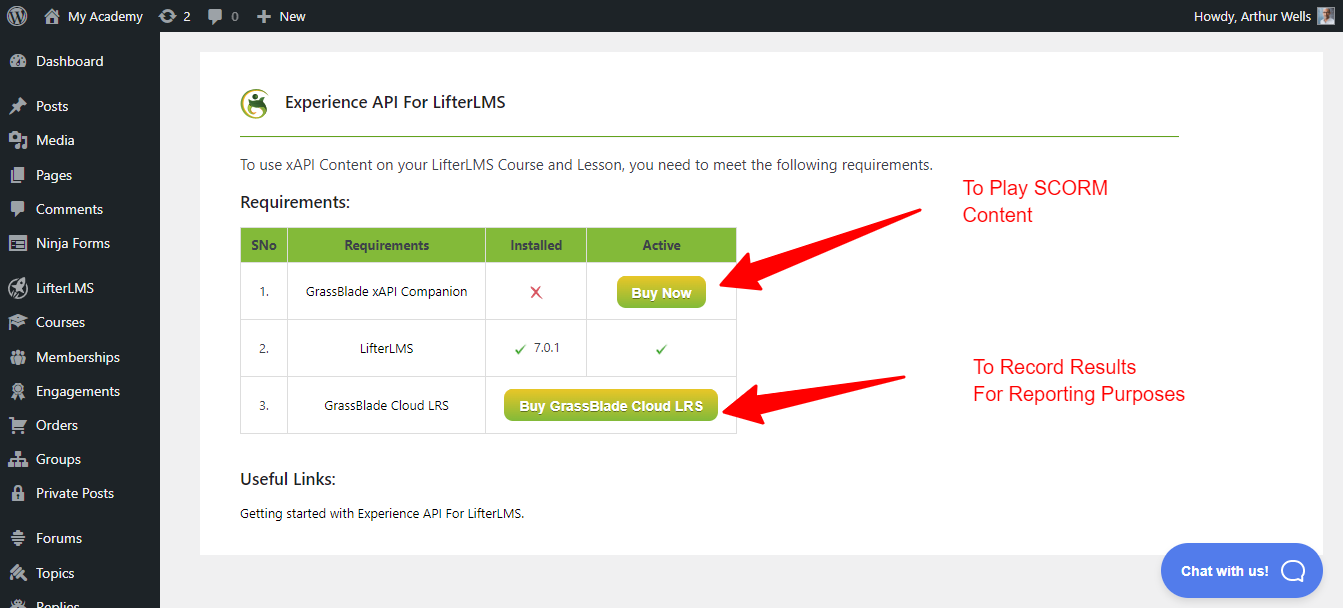
Task: Open Media library from the sidebar icon
Action: click(21, 140)
